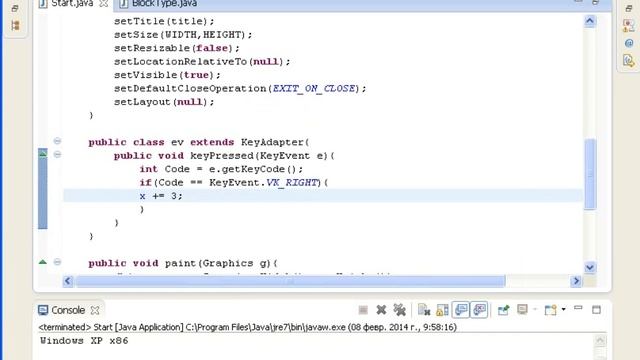Close the Start.java editor tab
This screenshot has height=360, width=640.
(104, 4)
